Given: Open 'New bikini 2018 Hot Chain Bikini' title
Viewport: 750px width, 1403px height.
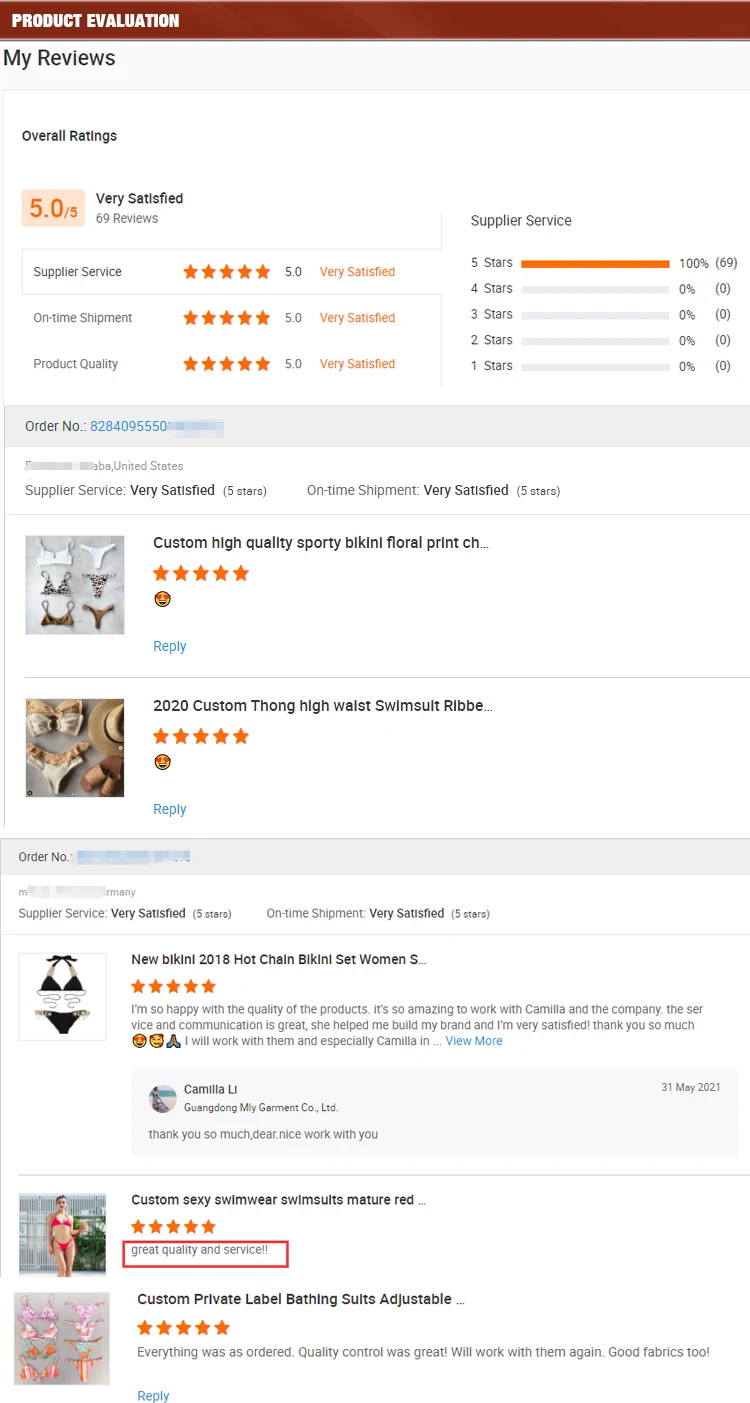Looking at the screenshot, I should tap(279, 959).
